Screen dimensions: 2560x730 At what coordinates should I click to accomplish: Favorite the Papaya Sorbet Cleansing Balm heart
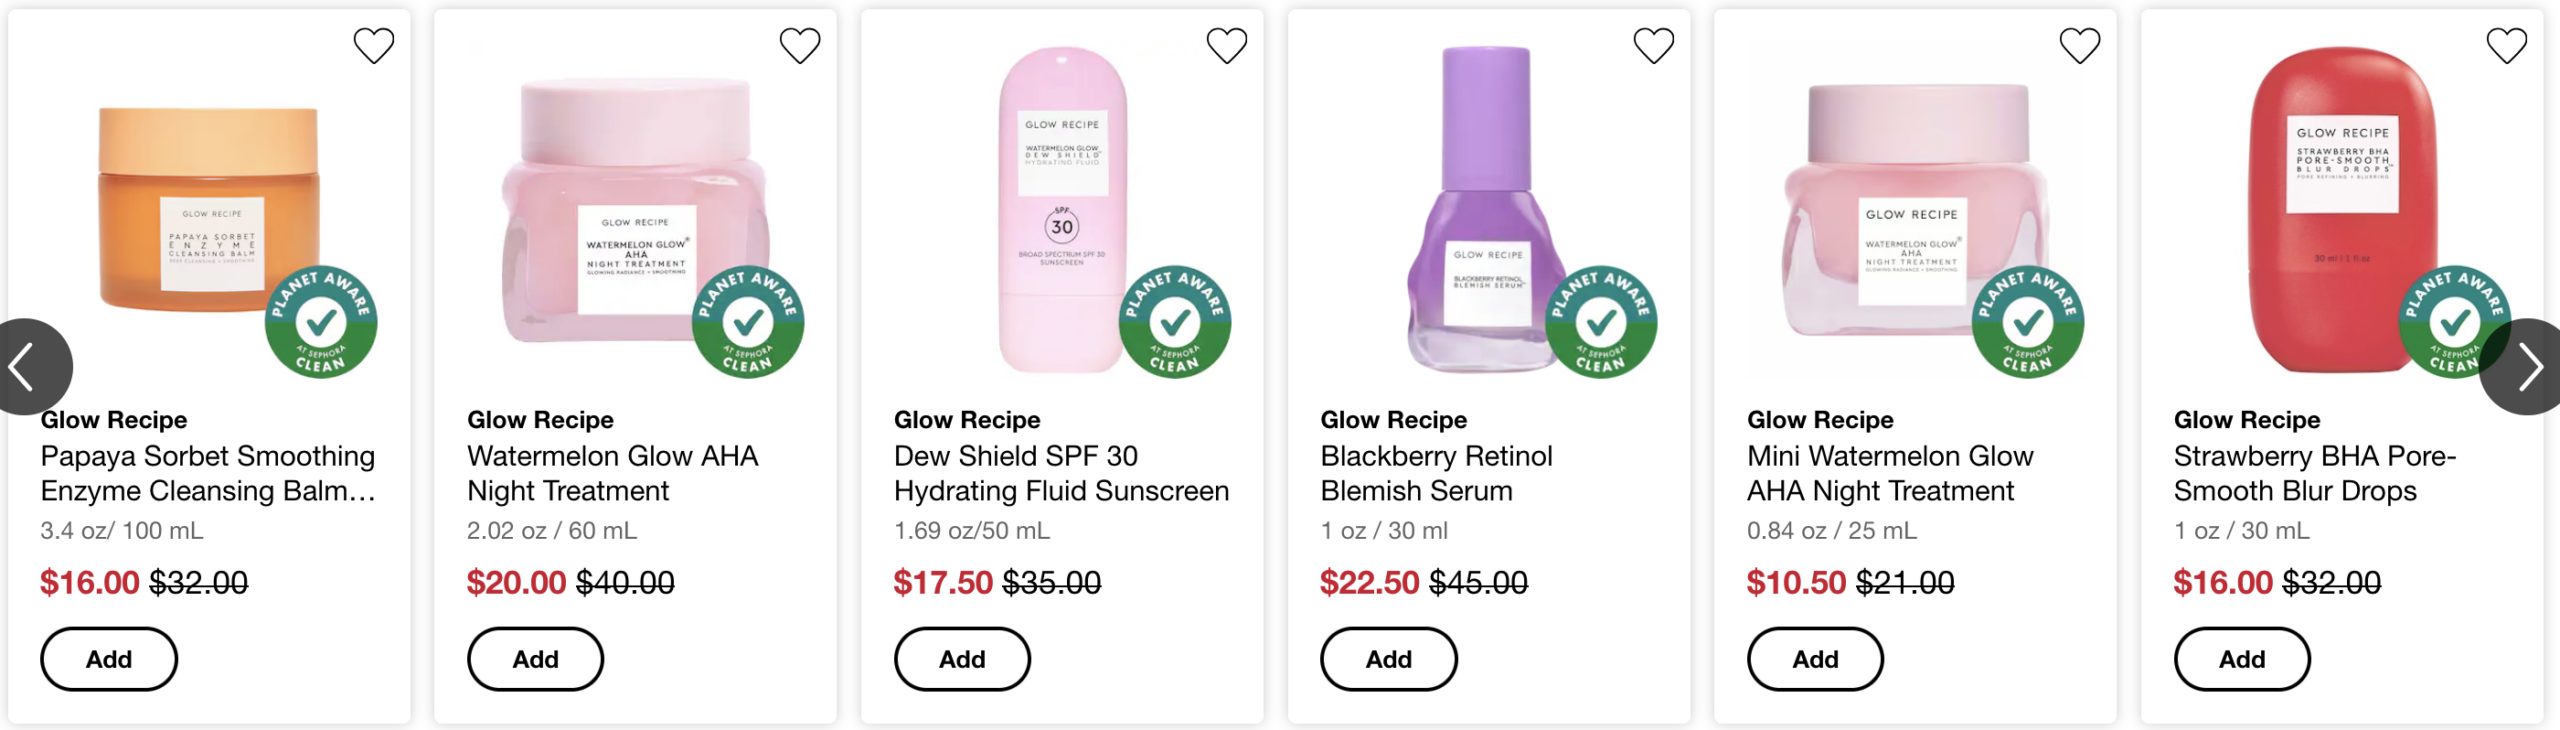click(374, 46)
